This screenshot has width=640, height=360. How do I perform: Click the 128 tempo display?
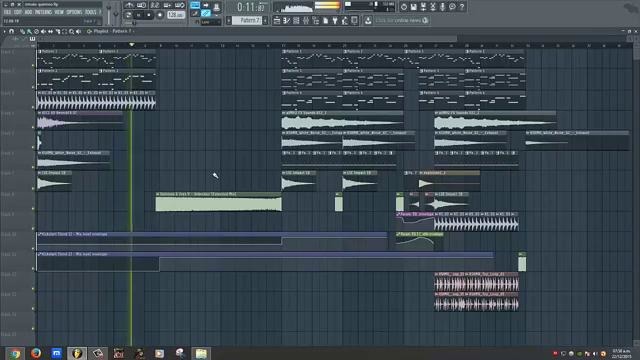pyautogui.click(x=176, y=14)
